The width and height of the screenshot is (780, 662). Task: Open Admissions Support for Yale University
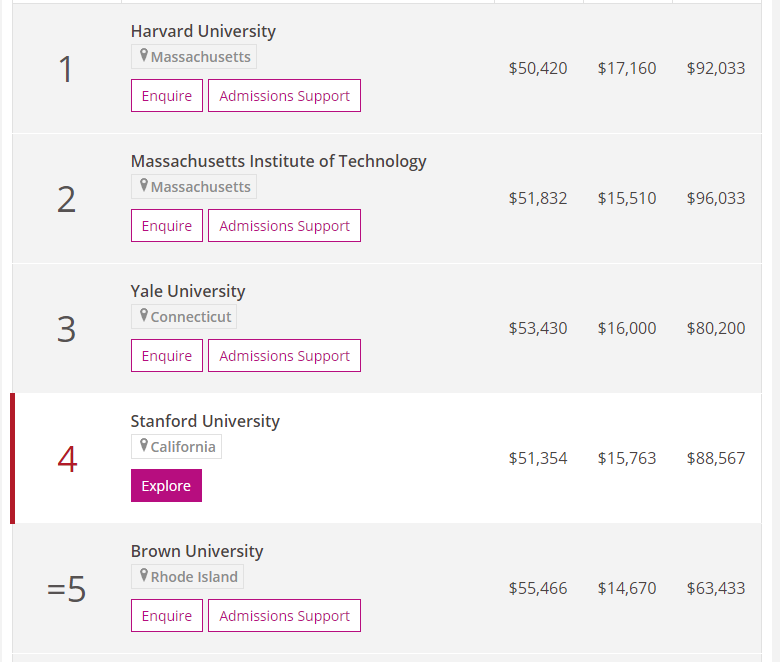click(284, 356)
